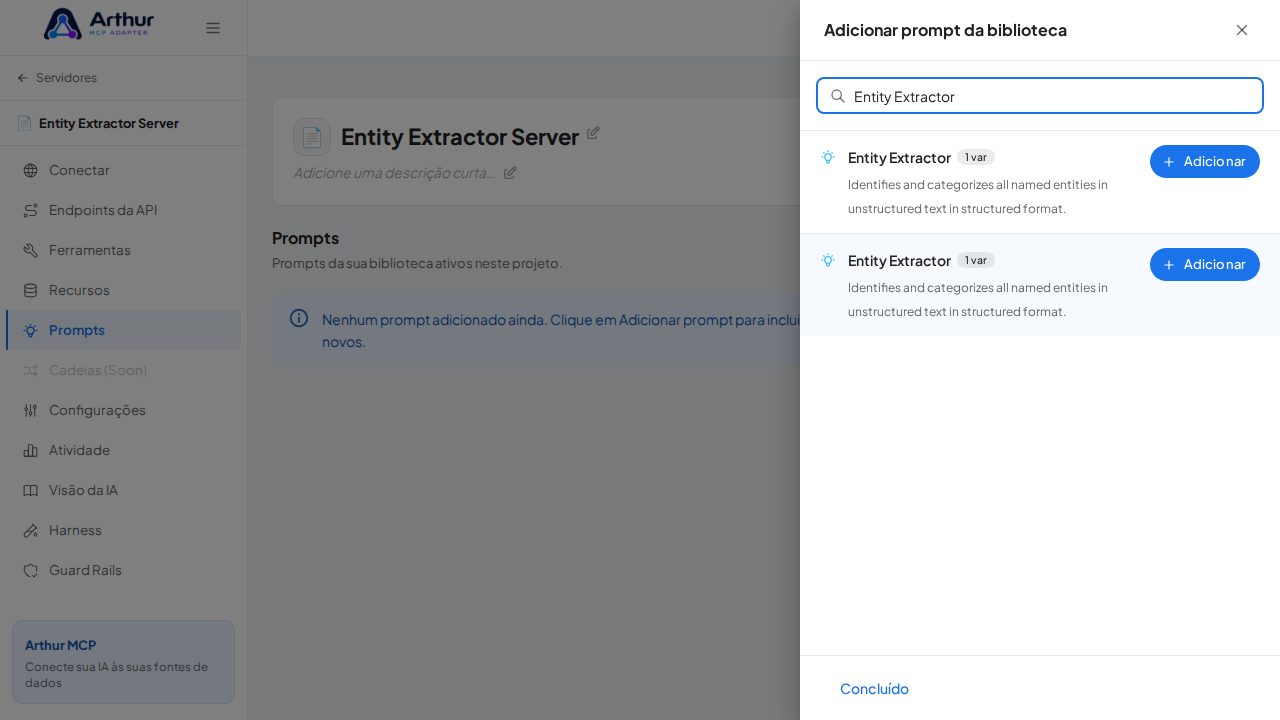
Task: Select the first Entity Extractor result title
Action: point(899,157)
